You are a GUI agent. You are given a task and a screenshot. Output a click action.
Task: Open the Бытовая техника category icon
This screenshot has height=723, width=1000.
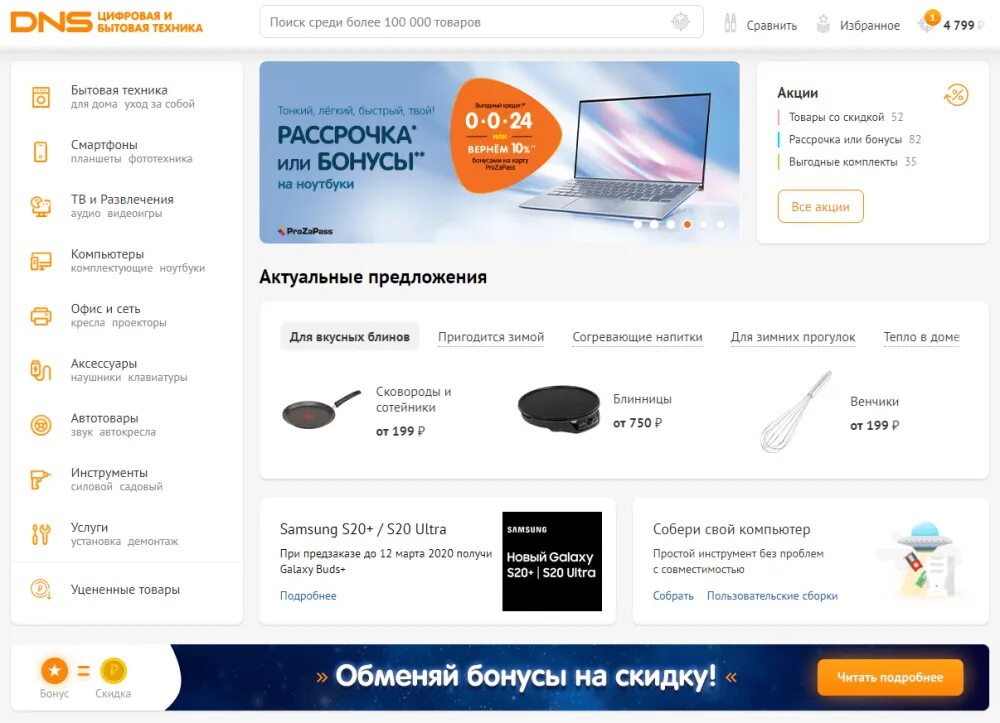click(41, 97)
